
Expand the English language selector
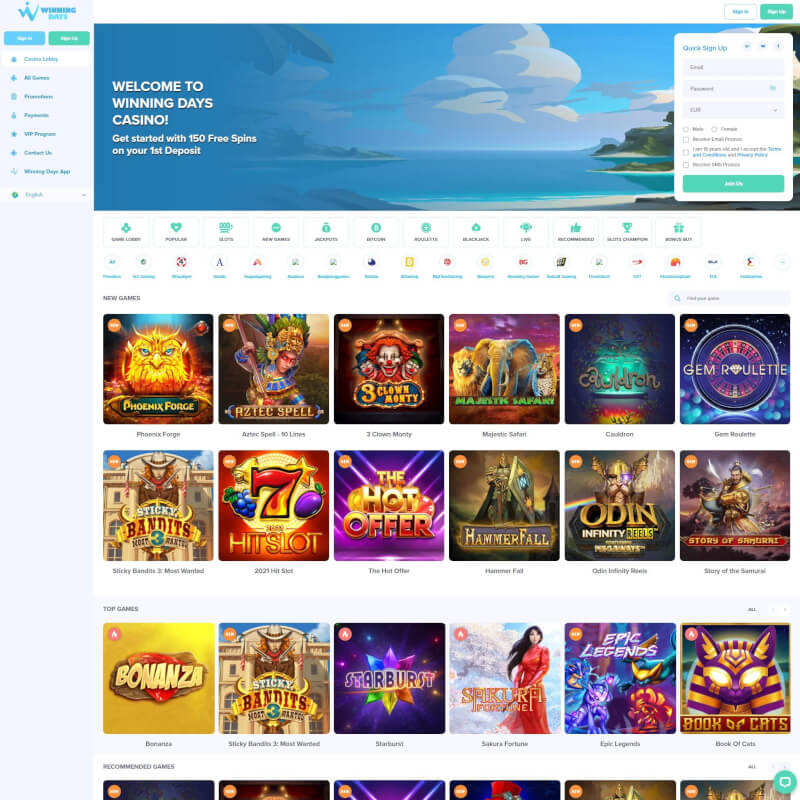(x=48, y=195)
